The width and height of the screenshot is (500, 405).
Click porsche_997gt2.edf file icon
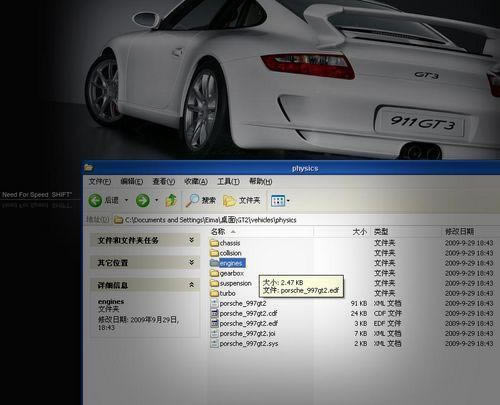coord(214,323)
